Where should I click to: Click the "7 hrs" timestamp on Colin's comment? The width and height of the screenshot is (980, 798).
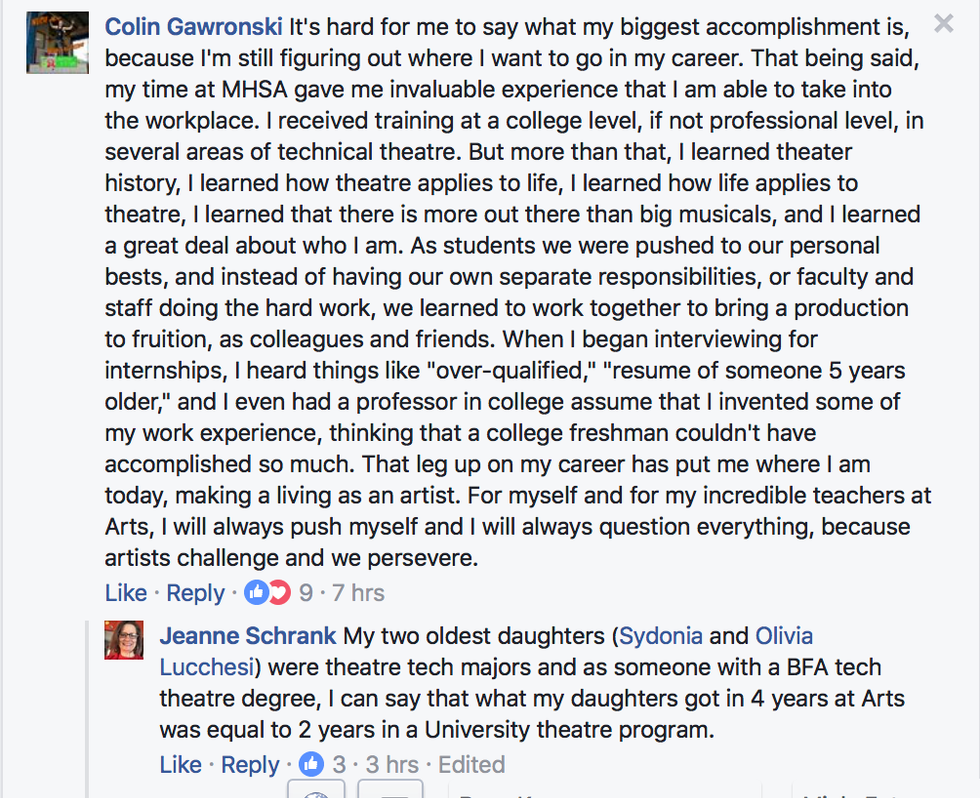[358, 593]
